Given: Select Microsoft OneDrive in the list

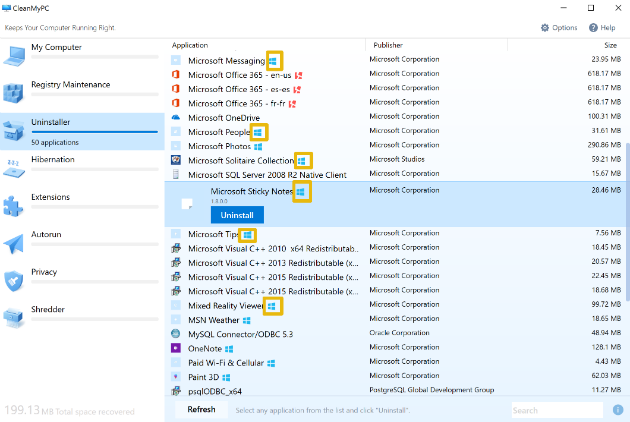Looking at the screenshot, I should coord(395,117).
